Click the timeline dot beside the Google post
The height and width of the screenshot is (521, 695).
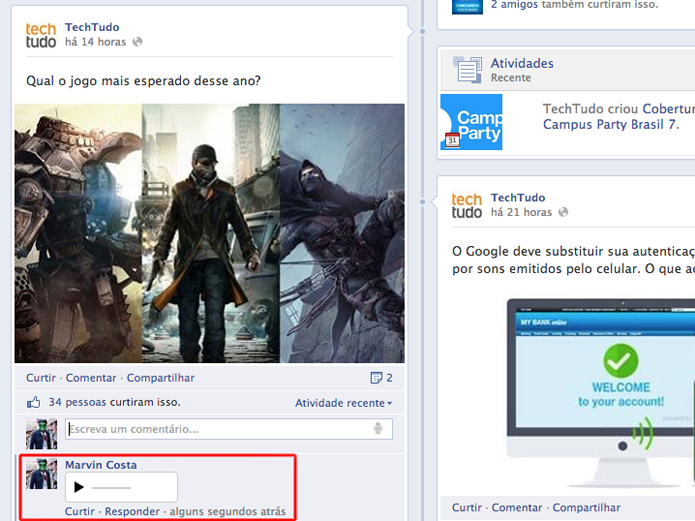422,202
